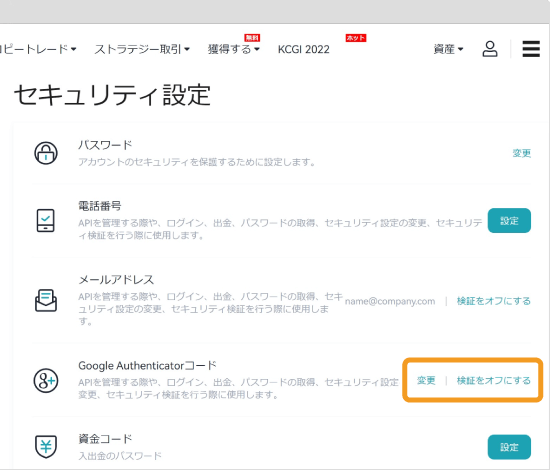The width and height of the screenshot is (550, 470).
Task: Click the password padlock icon
Action: pyautogui.click(x=46, y=153)
